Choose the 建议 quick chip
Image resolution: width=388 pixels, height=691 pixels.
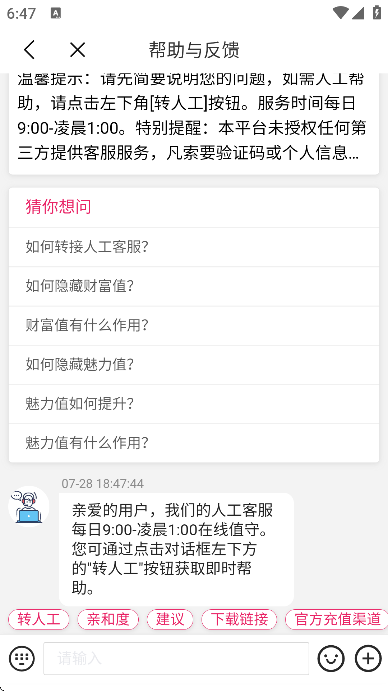pyautogui.click(x=170, y=619)
